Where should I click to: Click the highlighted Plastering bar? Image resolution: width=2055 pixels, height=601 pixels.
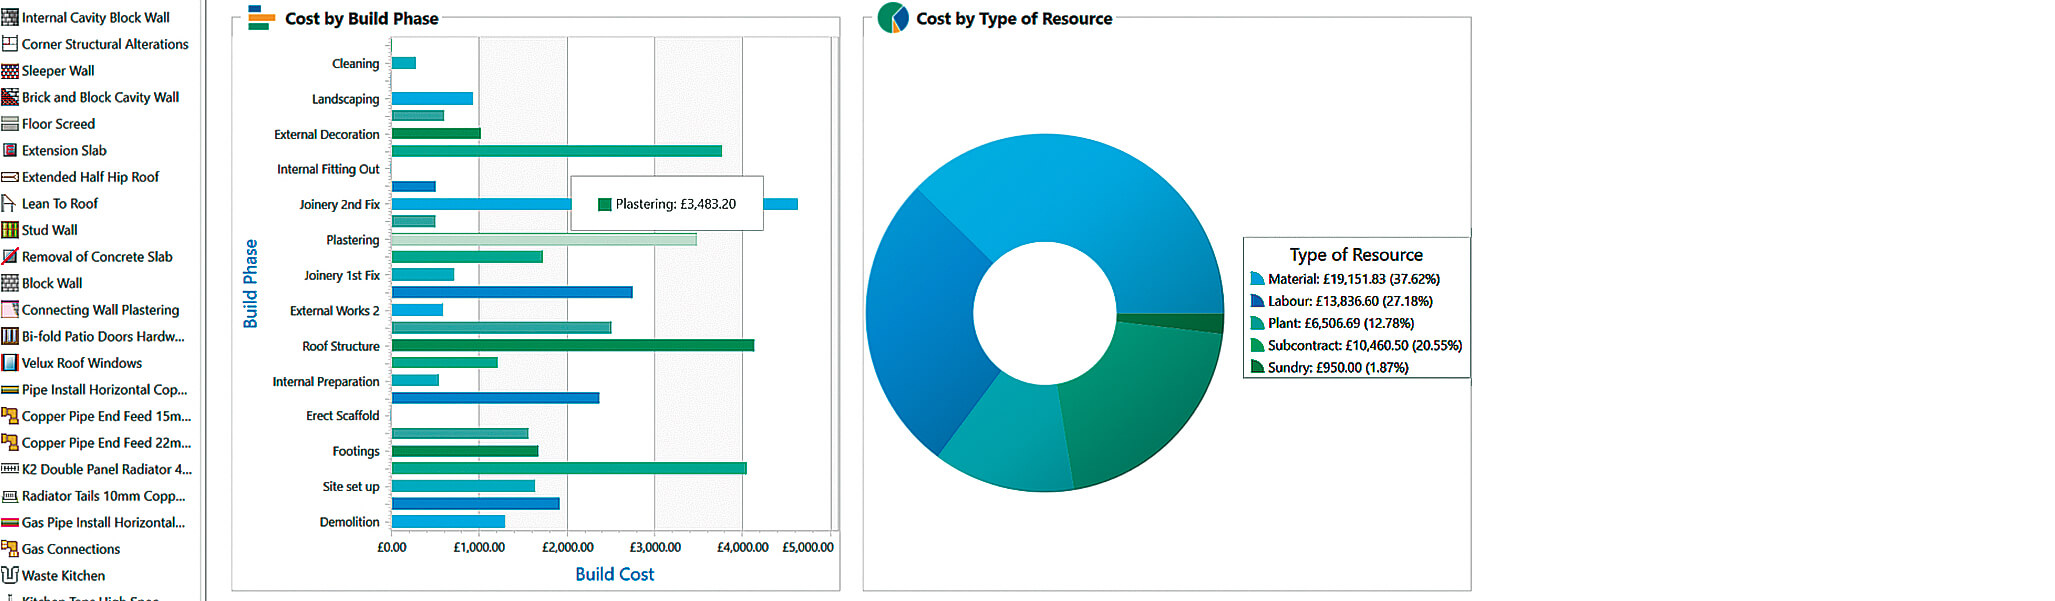point(543,240)
